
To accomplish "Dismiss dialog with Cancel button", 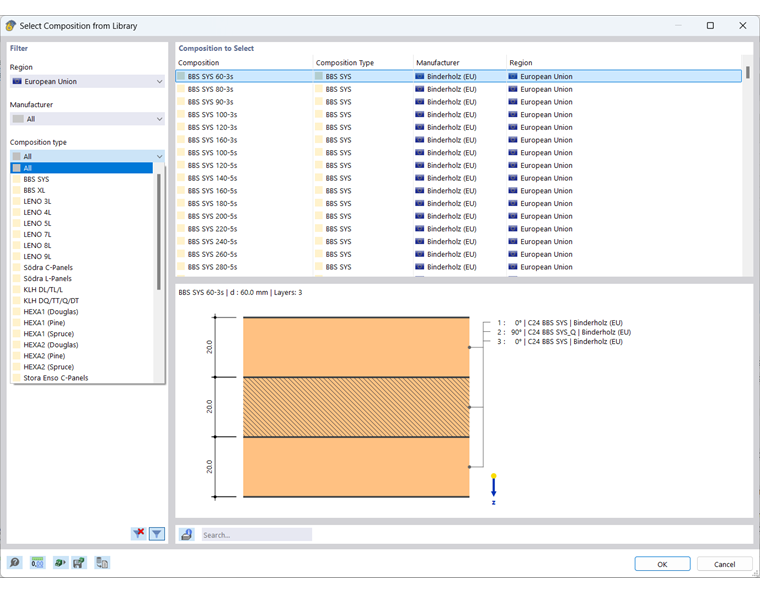I will 724,564.
